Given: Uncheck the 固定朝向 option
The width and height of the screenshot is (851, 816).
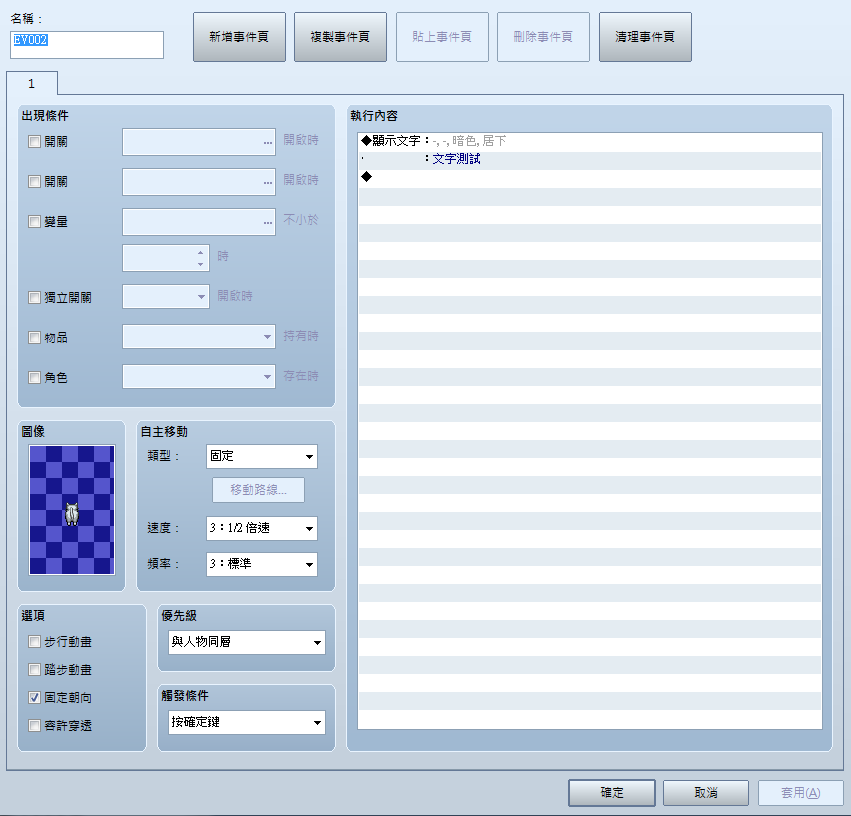Looking at the screenshot, I should click(x=34, y=698).
